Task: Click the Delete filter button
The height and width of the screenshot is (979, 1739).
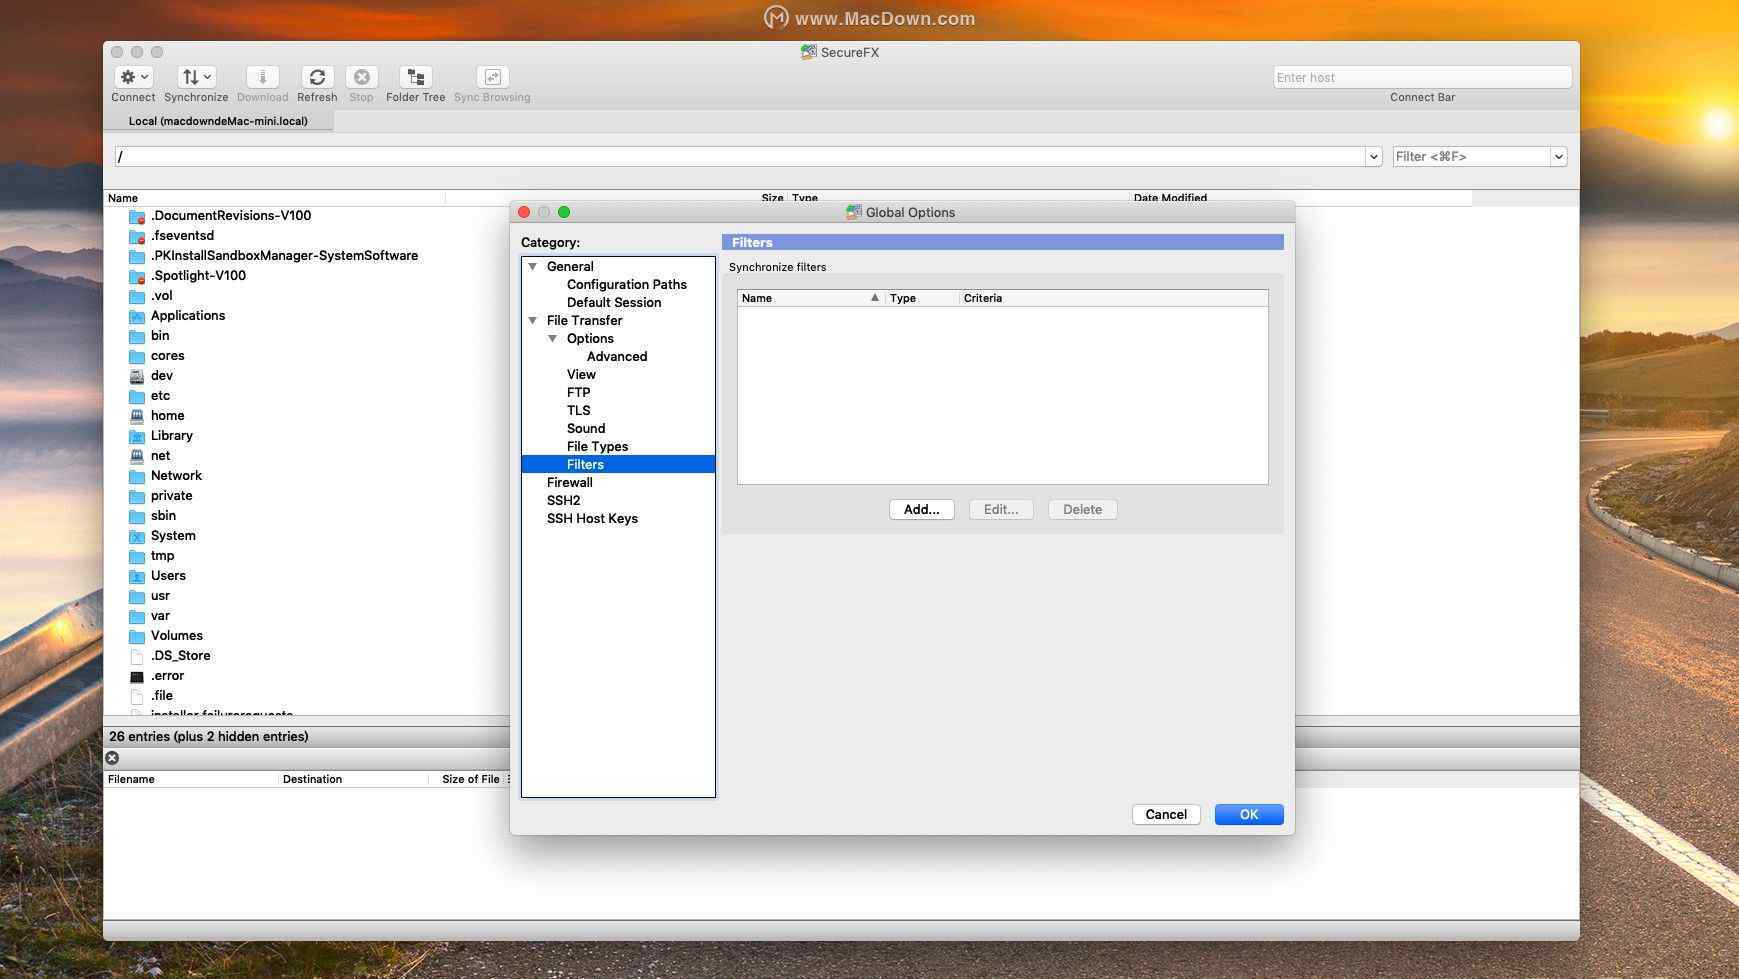Action: tap(1082, 509)
